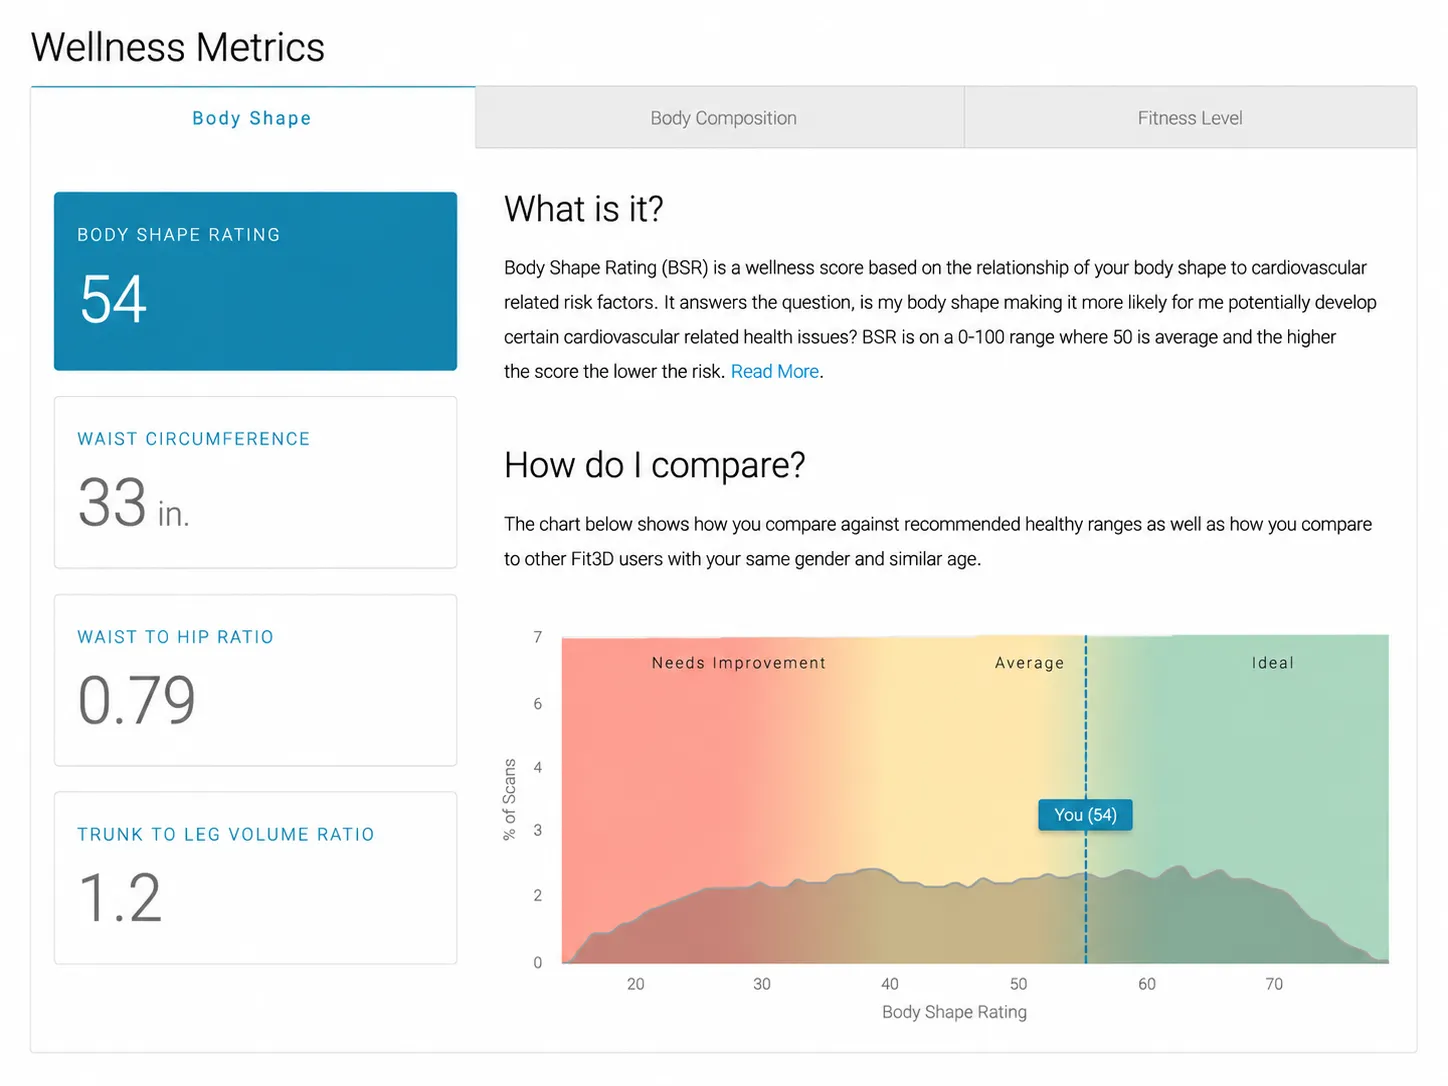Click the What is it? heading
The height and width of the screenshot is (1086, 1448).
pos(583,209)
